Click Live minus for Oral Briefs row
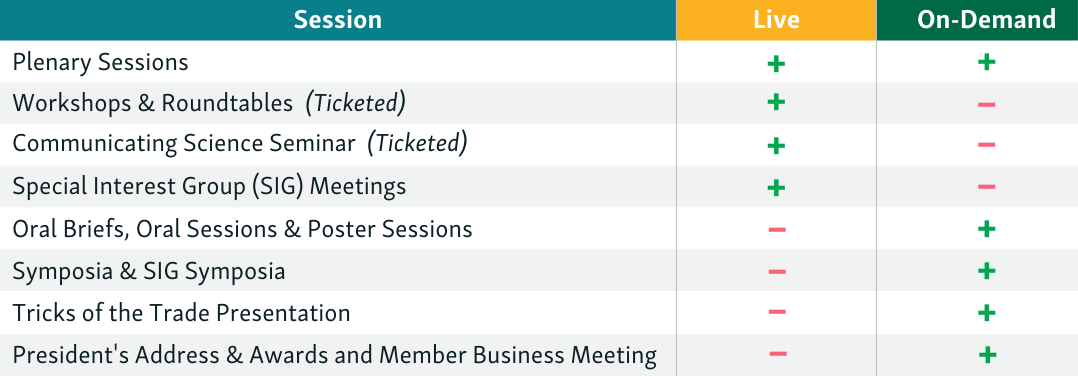The width and height of the screenshot is (1078, 376). pyautogui.click(x=777, y=229)
